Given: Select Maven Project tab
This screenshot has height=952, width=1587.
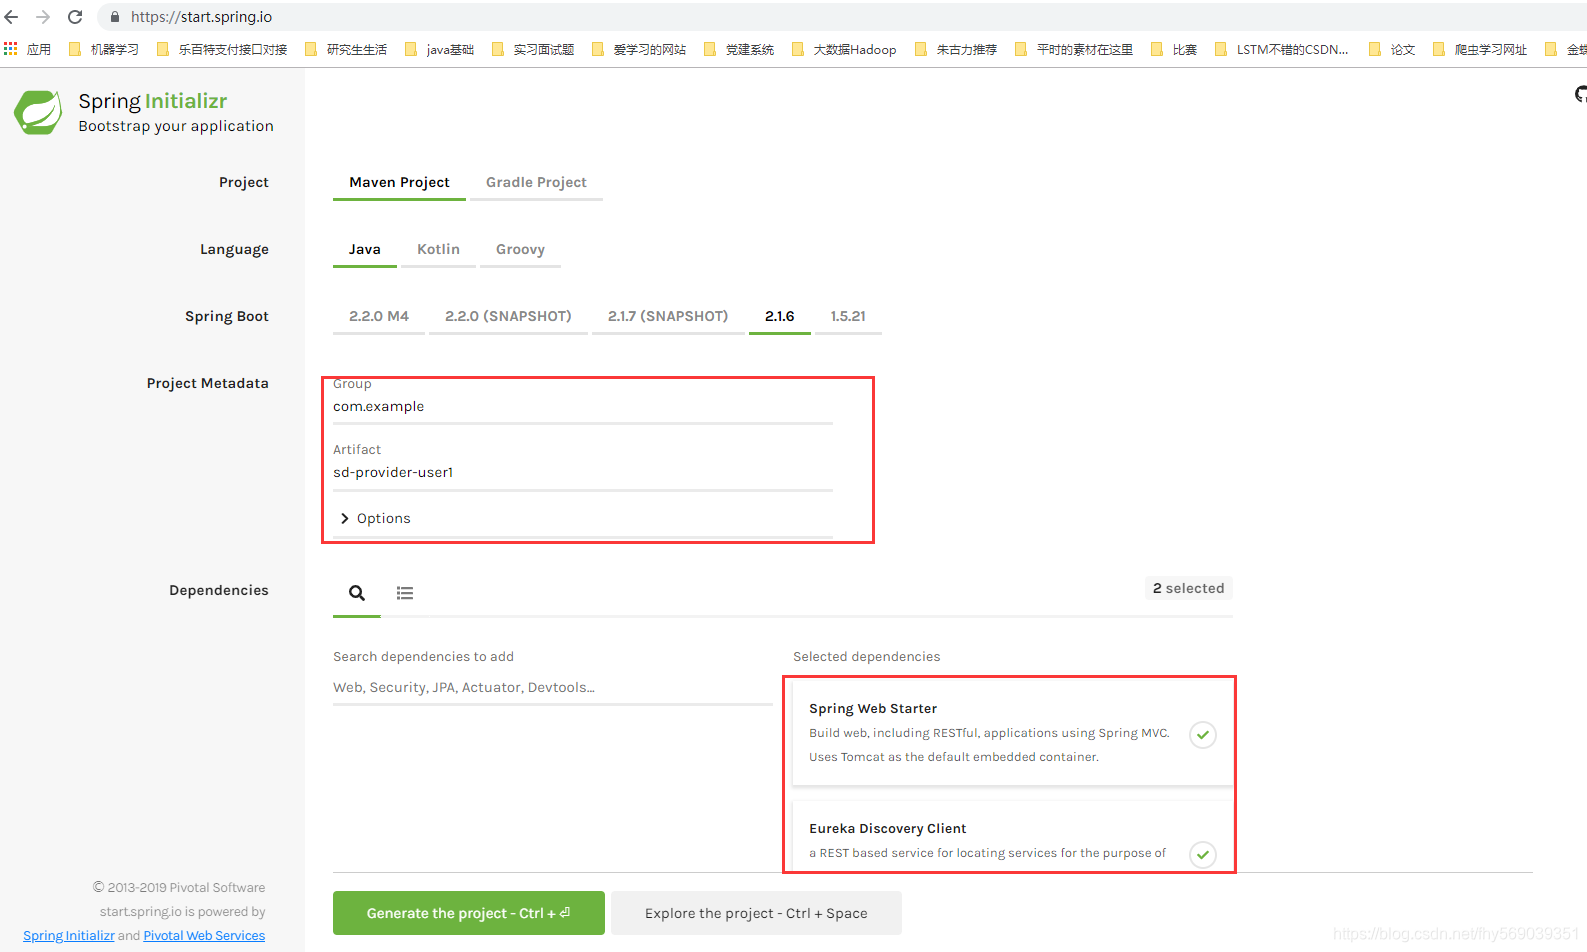Looking at the screenshot, I should click(x=399, y=182).
